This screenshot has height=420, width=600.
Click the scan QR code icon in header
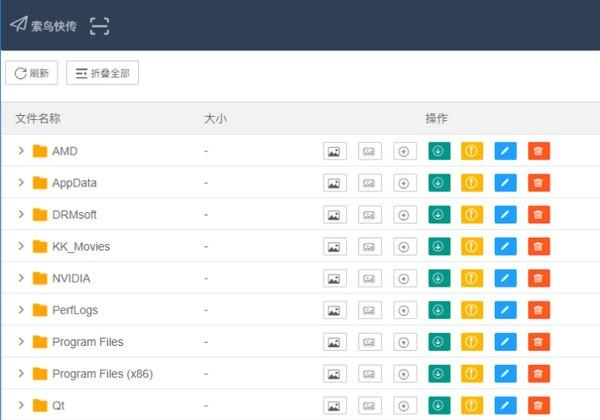99,26
